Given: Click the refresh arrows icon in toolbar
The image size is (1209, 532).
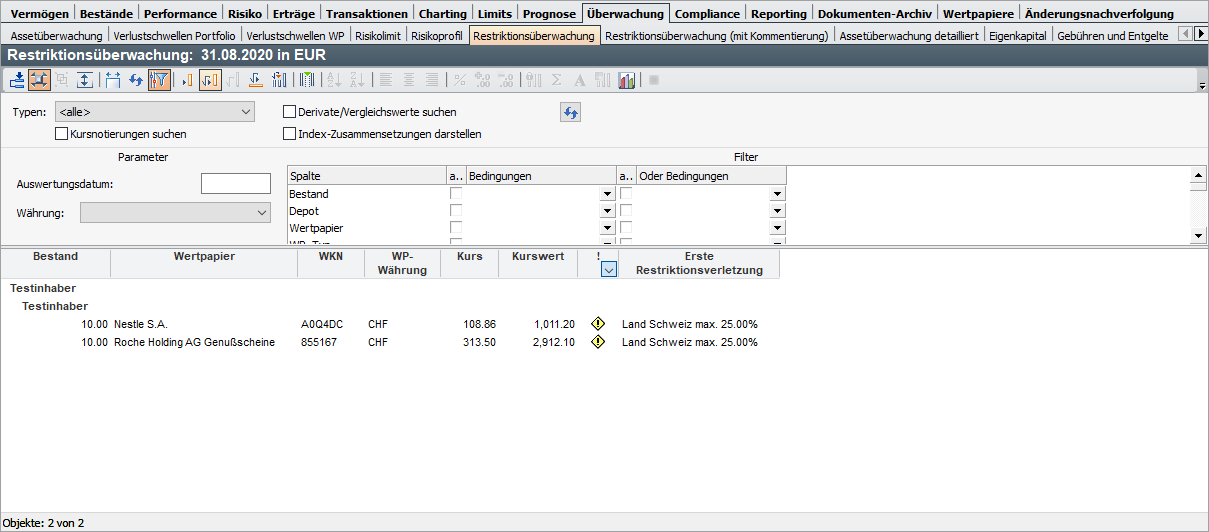Looking at the screenshot, I should [x=135, y=80].
